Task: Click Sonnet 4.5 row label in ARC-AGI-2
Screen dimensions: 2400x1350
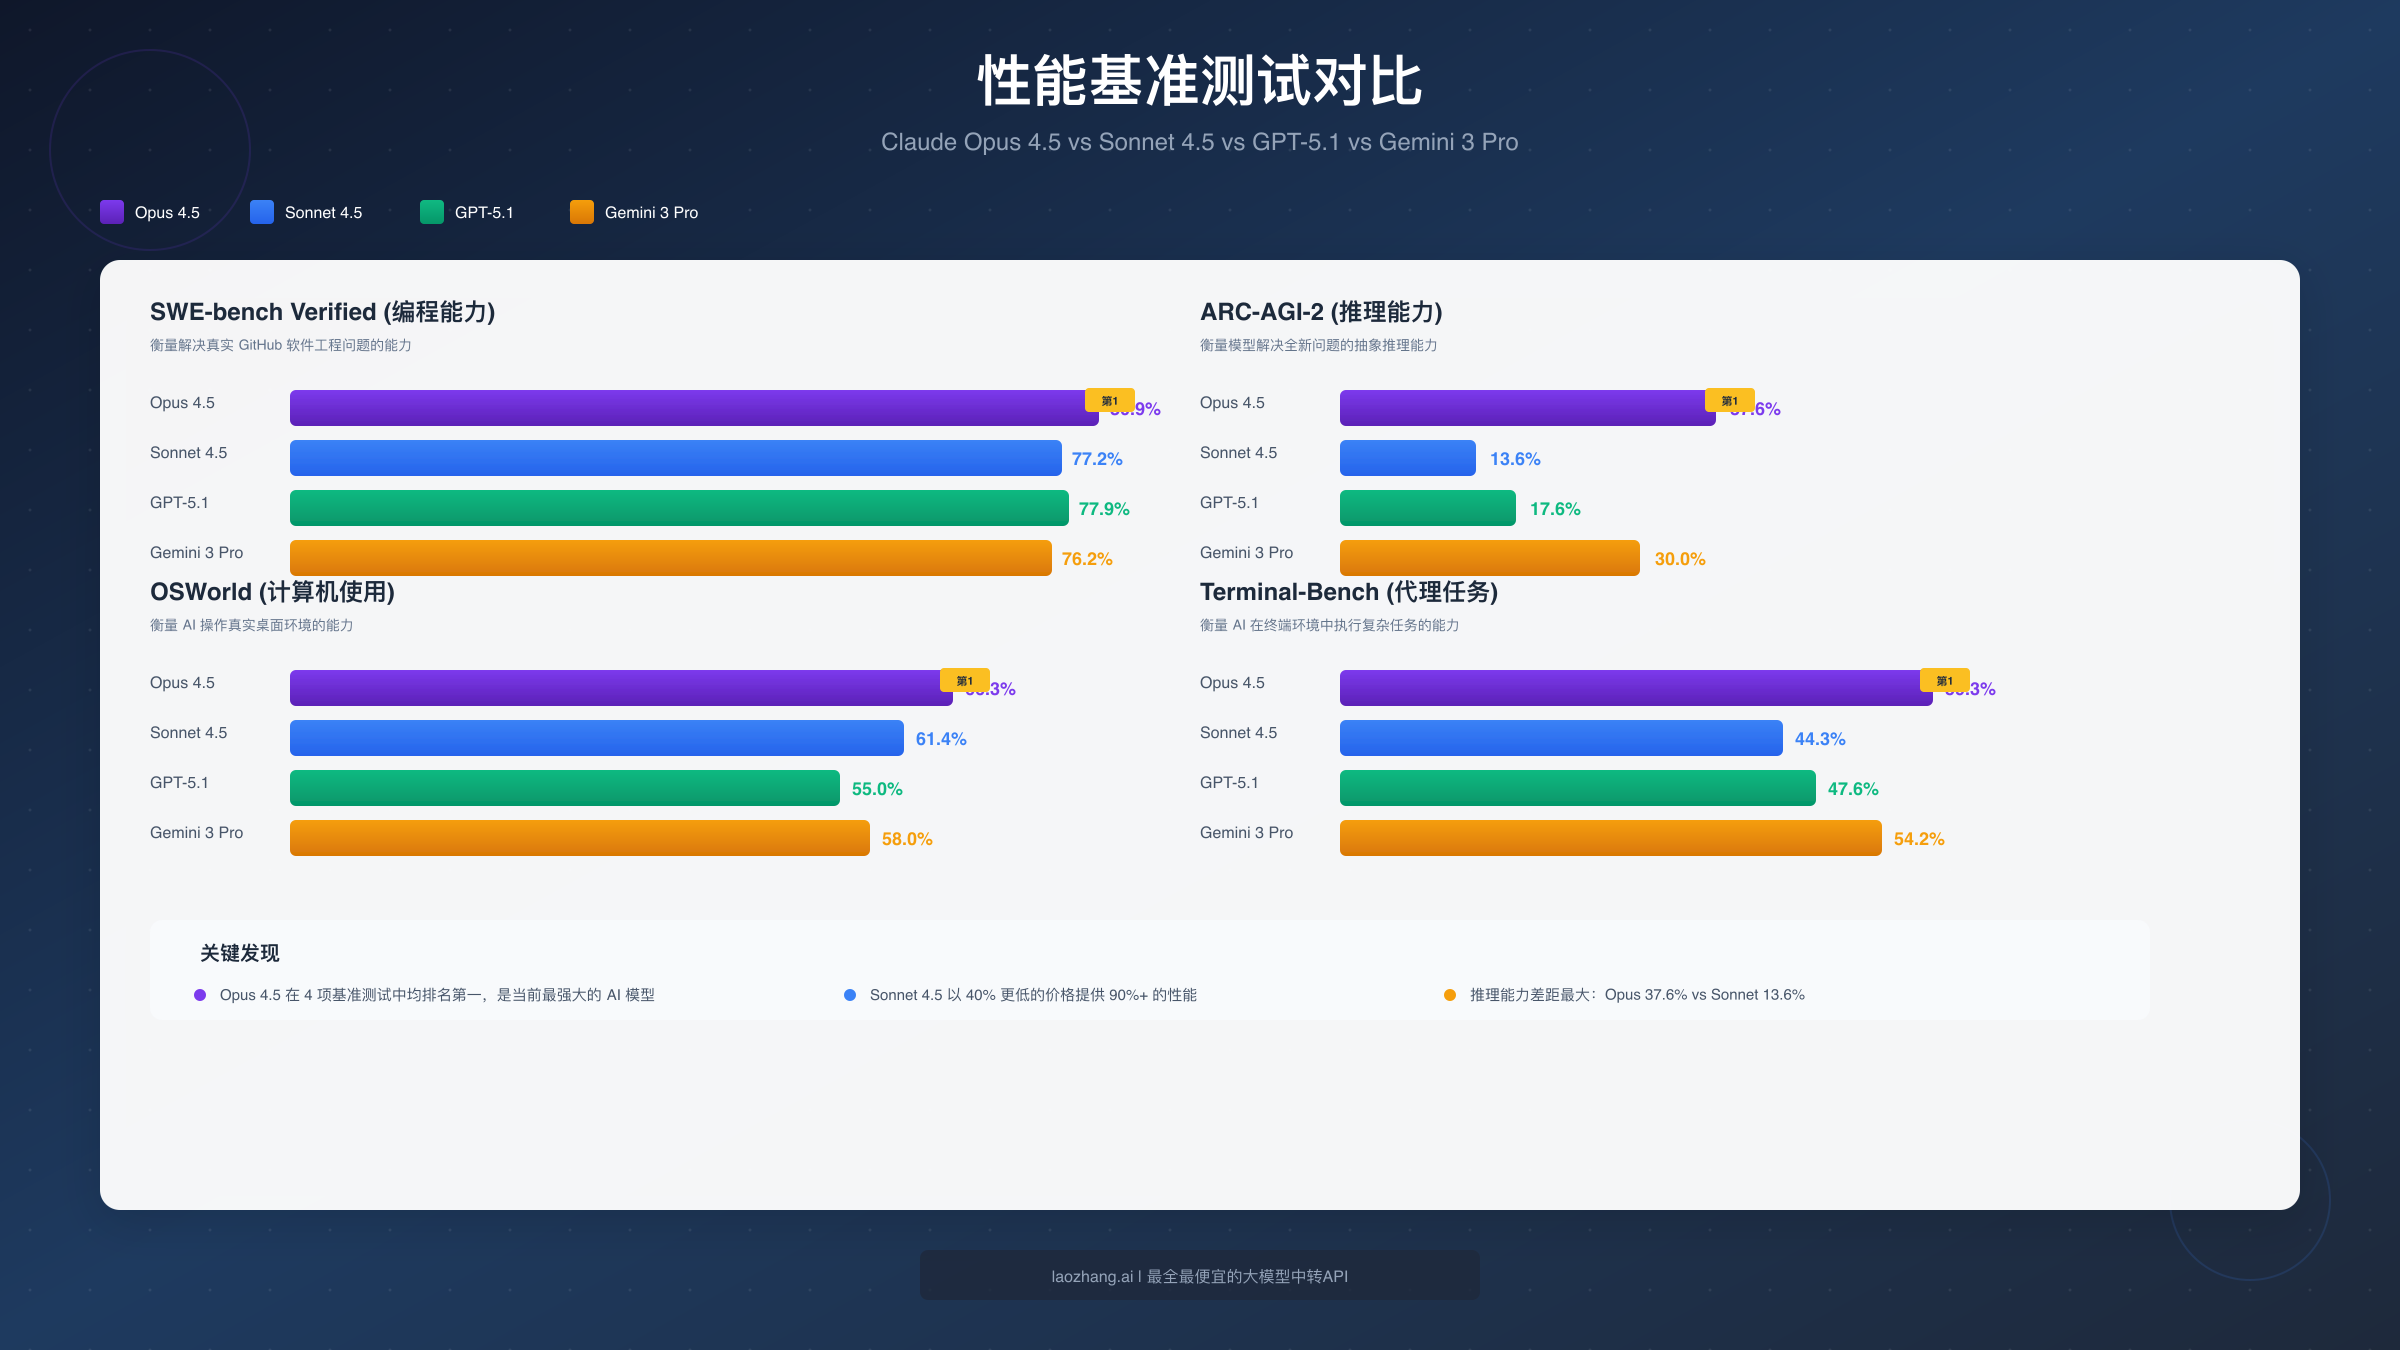Action: pos(1238,452)
